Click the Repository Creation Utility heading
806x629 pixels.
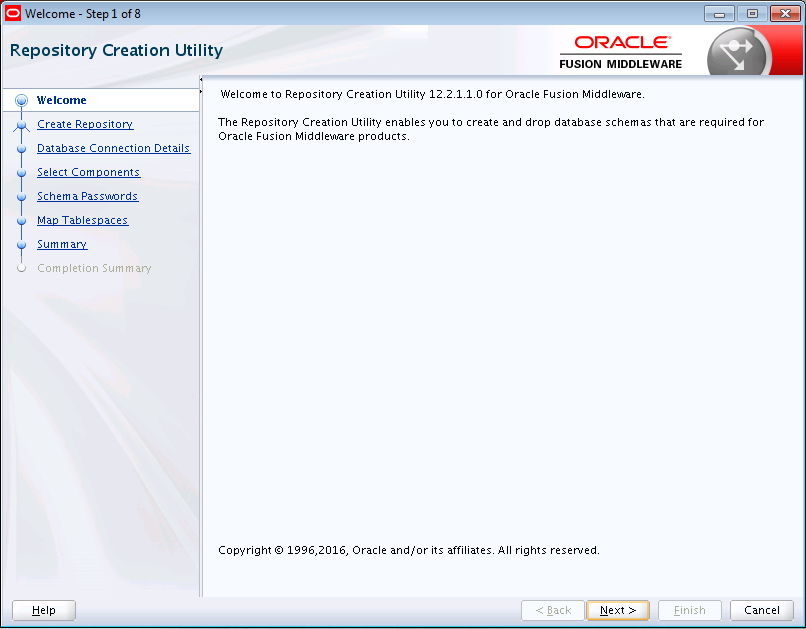point(117,50)
